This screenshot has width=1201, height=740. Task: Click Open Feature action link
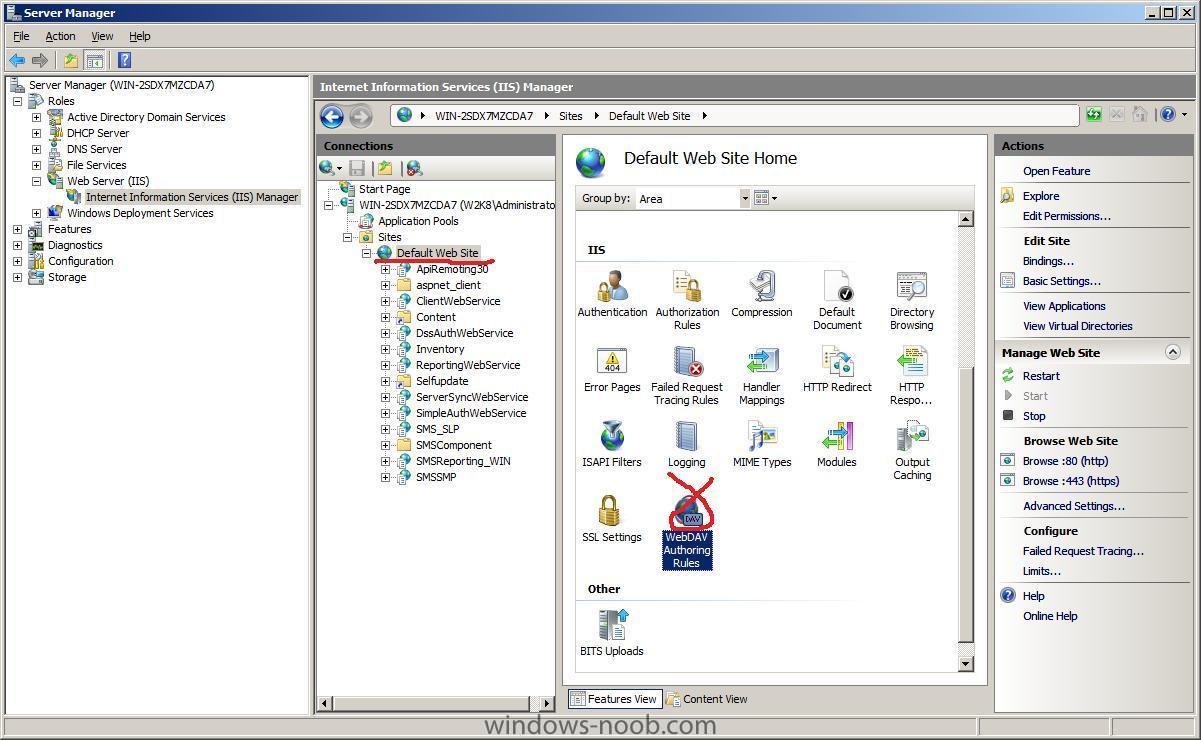1056,171
